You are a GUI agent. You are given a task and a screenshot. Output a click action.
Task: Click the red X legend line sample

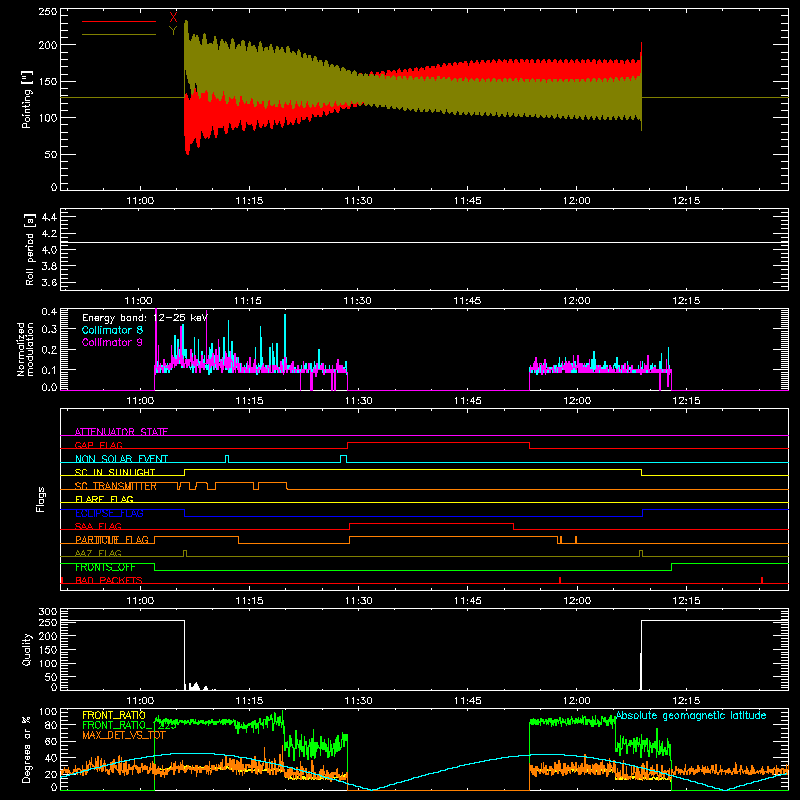pyautogui.click(x=119, y=21)
